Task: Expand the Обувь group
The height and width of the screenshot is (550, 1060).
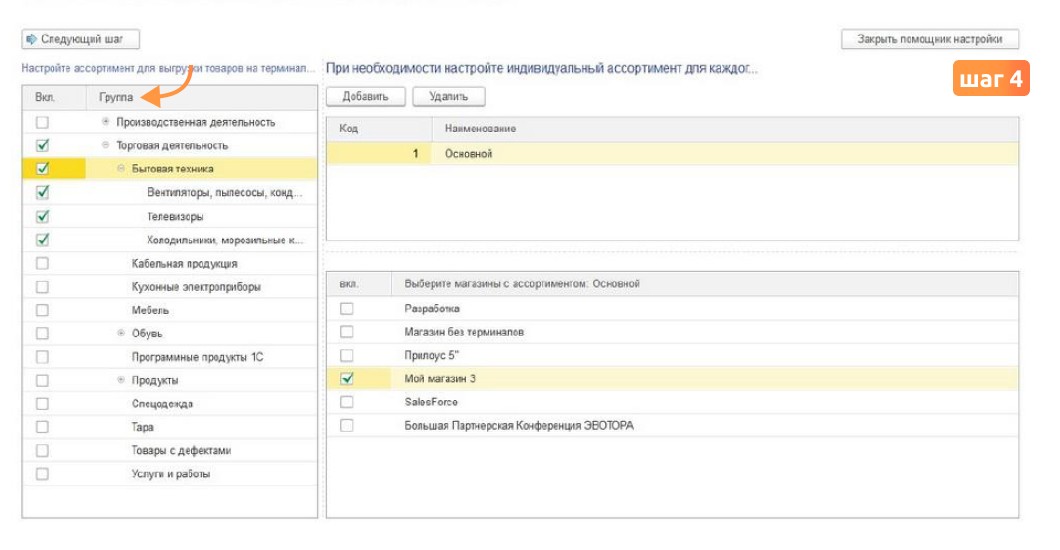Action: [121, 333]
